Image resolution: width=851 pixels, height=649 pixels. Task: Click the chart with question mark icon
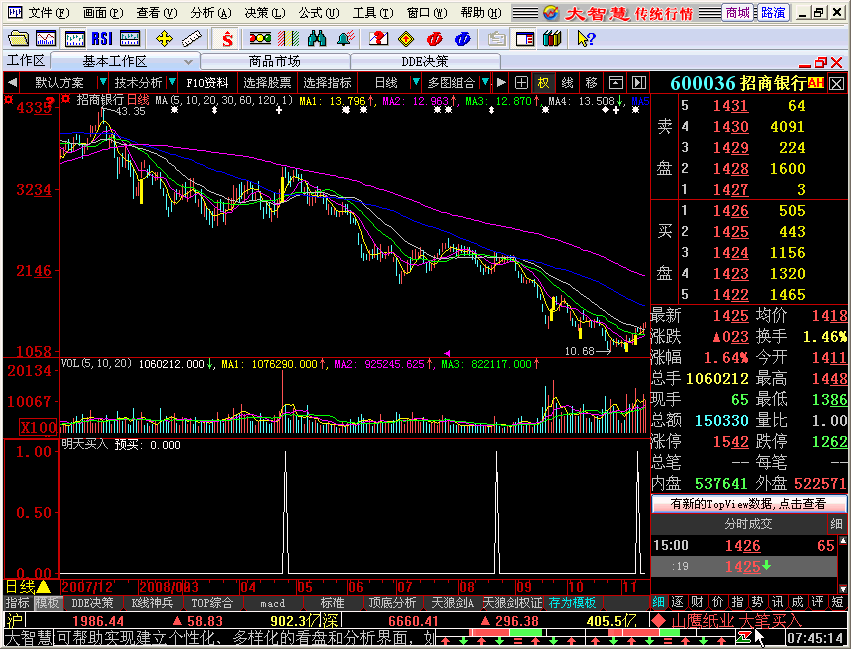(x=378, y=39)
